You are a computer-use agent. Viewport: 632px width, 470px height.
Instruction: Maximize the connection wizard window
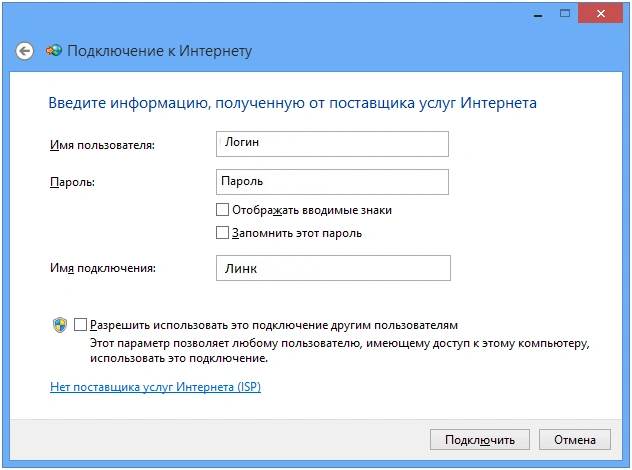coord(565,14)
